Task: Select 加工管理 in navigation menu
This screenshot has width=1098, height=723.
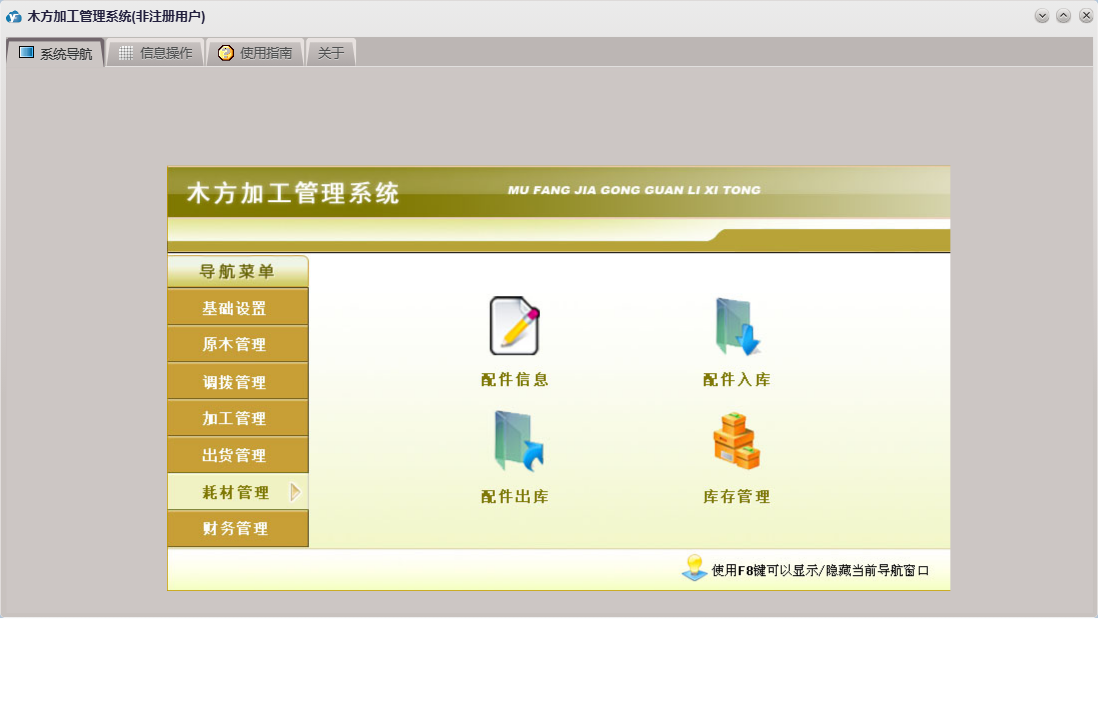Action: 238,418
